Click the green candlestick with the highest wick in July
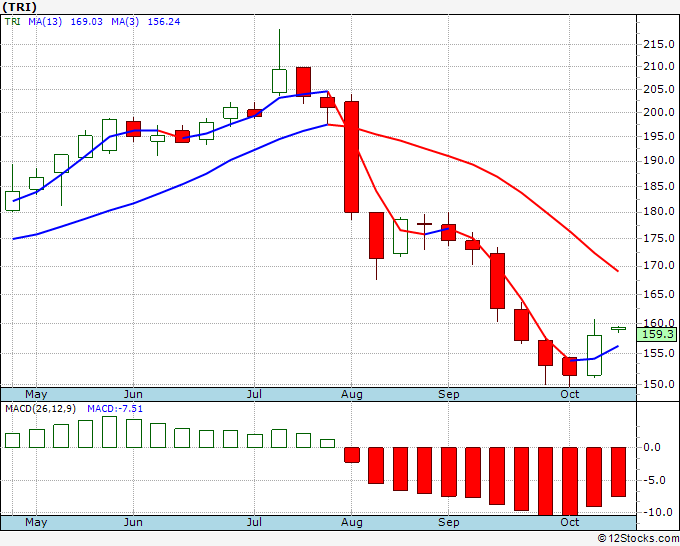The height and width of the screenshot is (546, 680). [x=279, y=81]
